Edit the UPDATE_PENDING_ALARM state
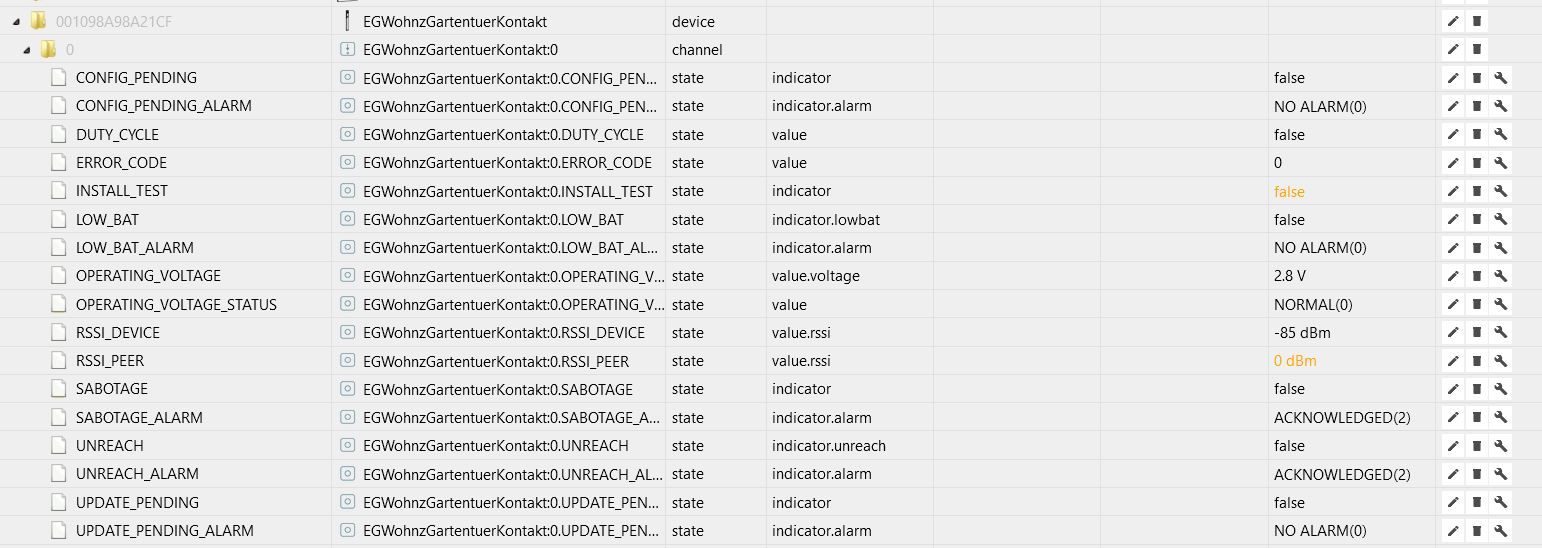1542x548 pixels. pos(1452,531)
